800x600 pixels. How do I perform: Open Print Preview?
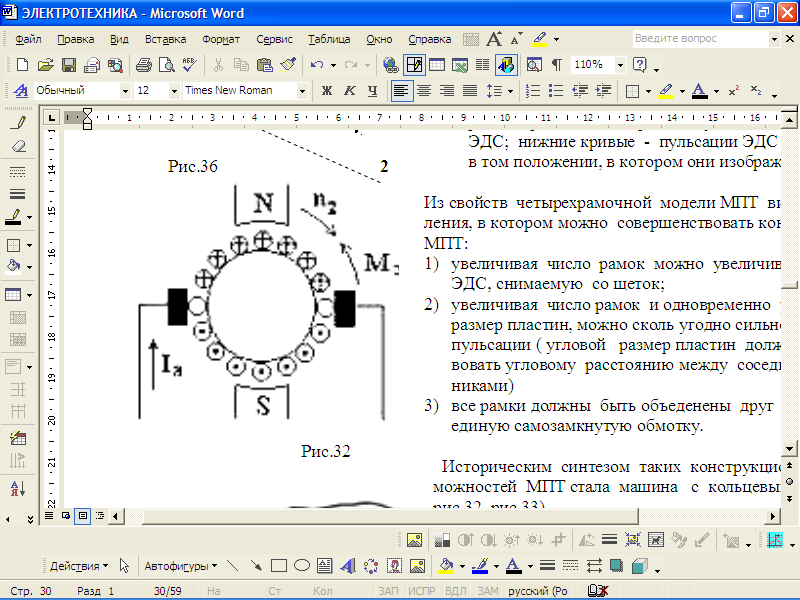click(167, 65)
